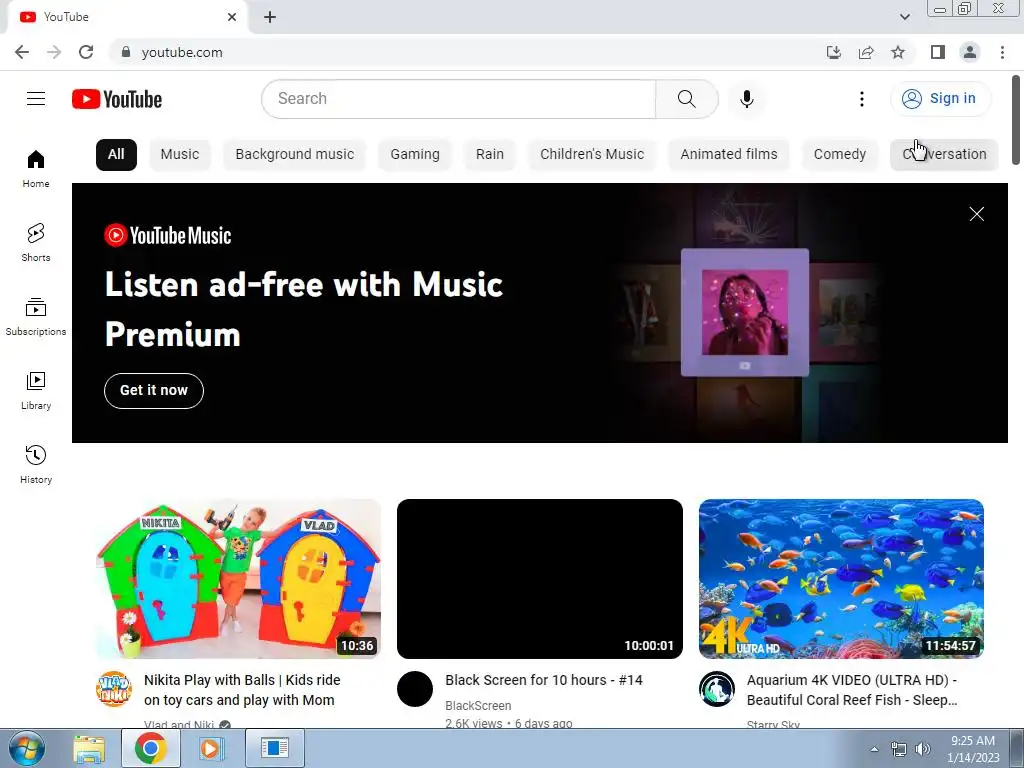Click the install app icon in address bar
This screenshot has height=768, width=1024.
point(833,52)
